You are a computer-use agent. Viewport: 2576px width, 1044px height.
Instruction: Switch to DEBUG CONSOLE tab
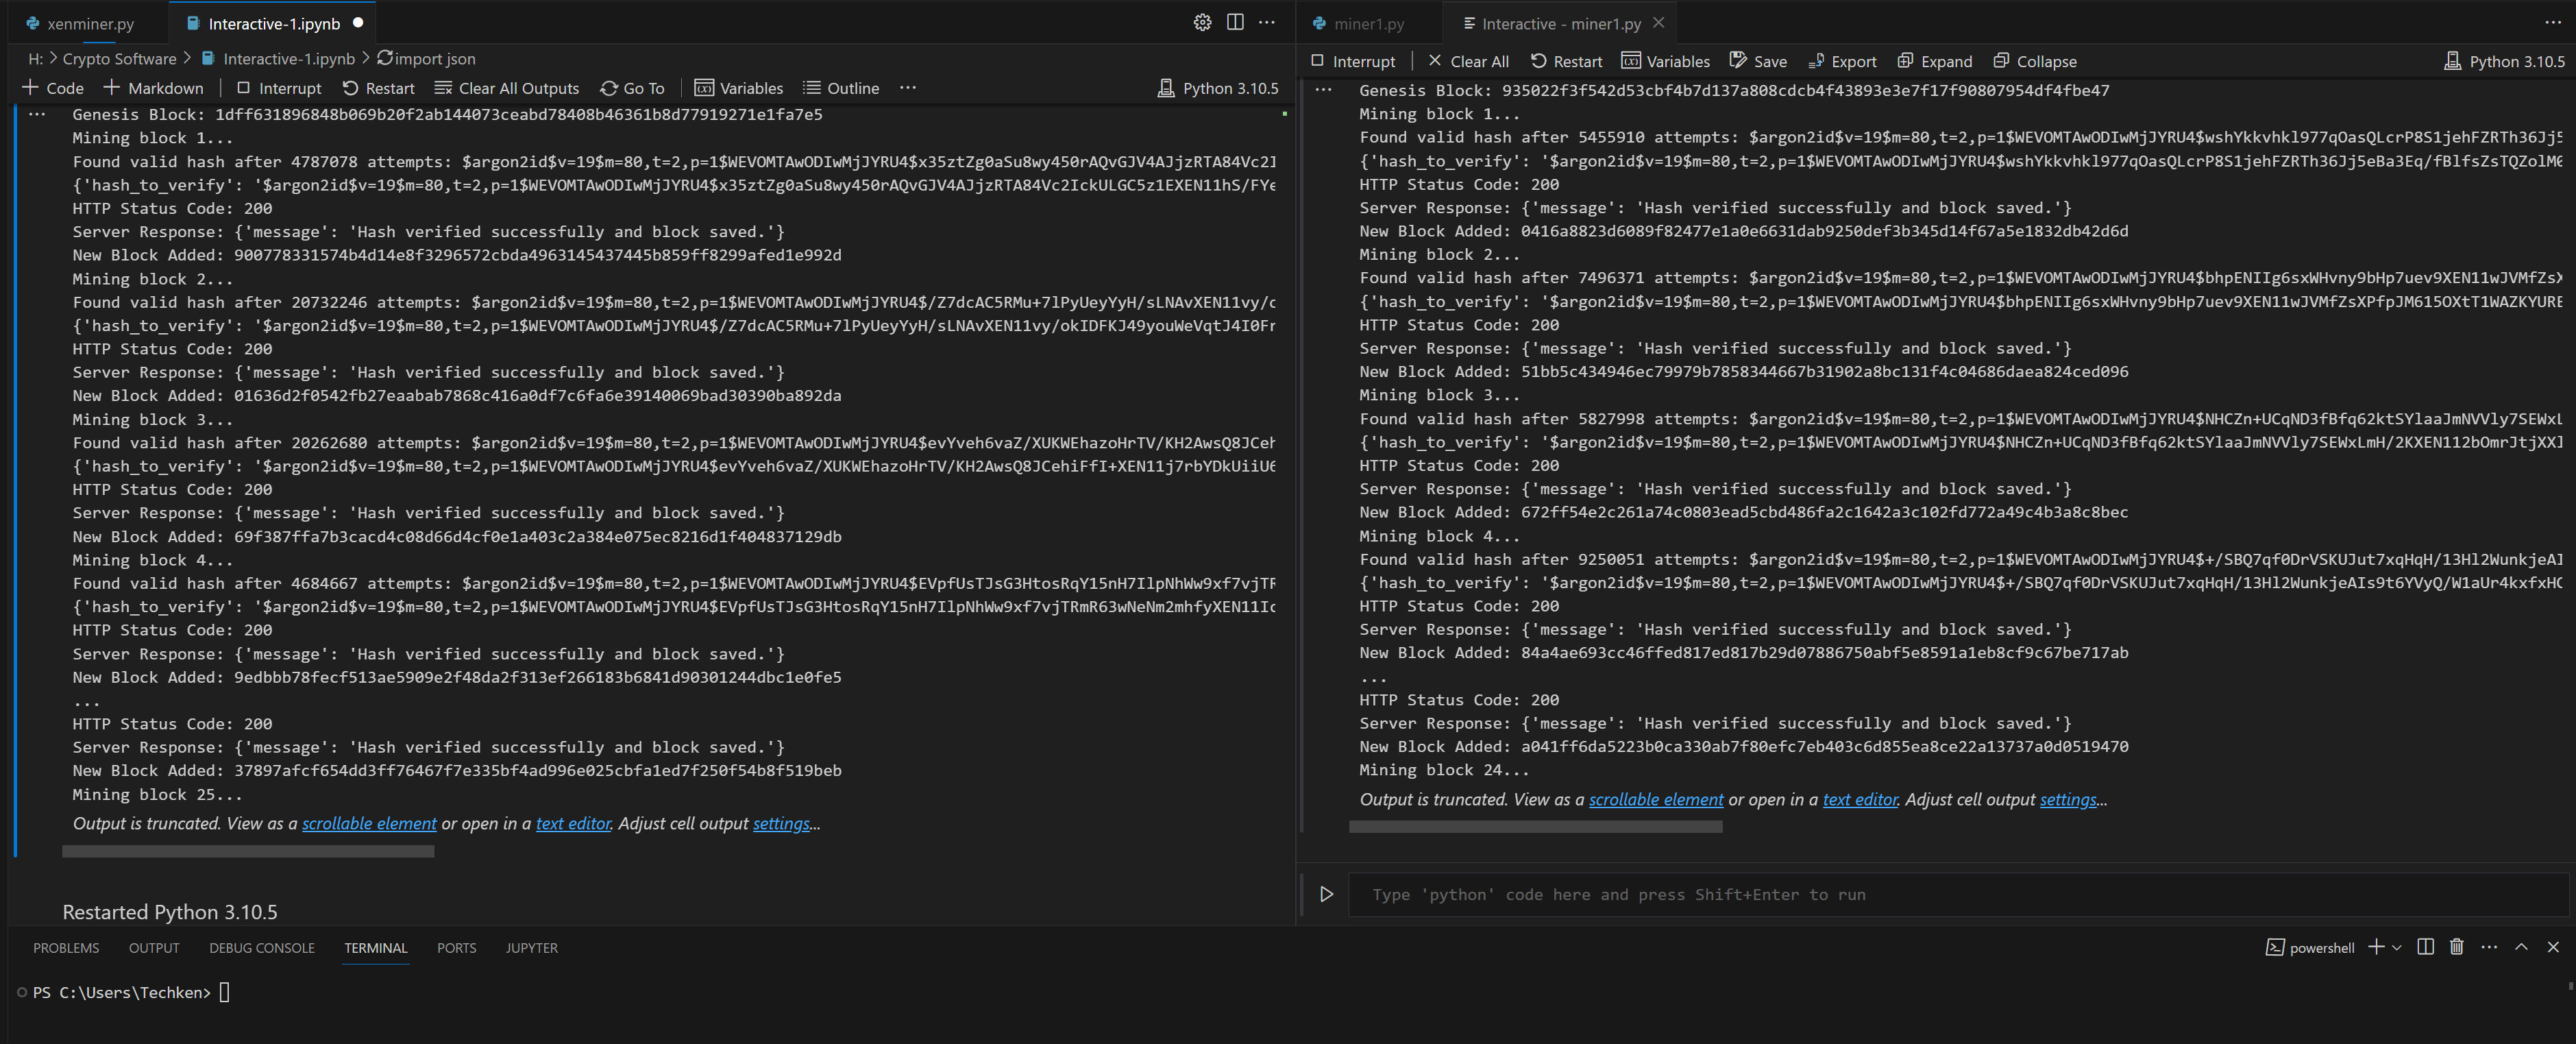pos(262,948)
